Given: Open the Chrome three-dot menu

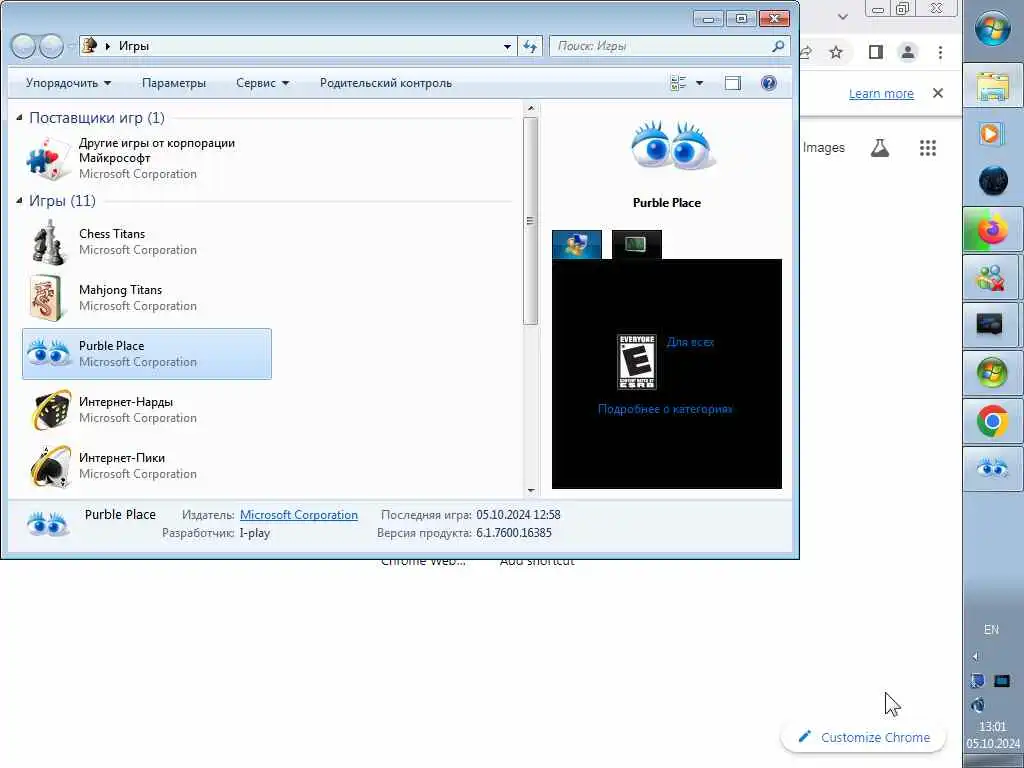Looking at the screenshot, I should pyautogui.click(x=940, y=52).
